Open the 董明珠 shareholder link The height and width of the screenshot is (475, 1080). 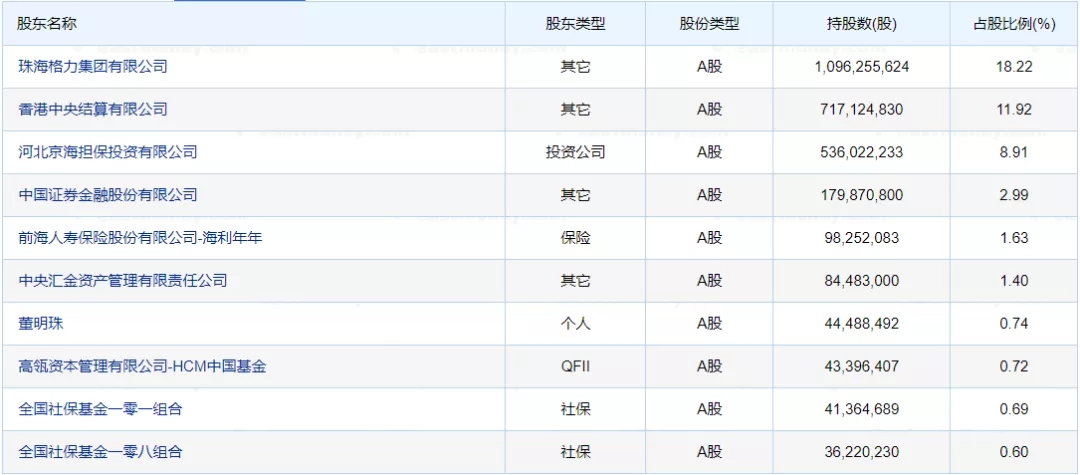point(41,324)
